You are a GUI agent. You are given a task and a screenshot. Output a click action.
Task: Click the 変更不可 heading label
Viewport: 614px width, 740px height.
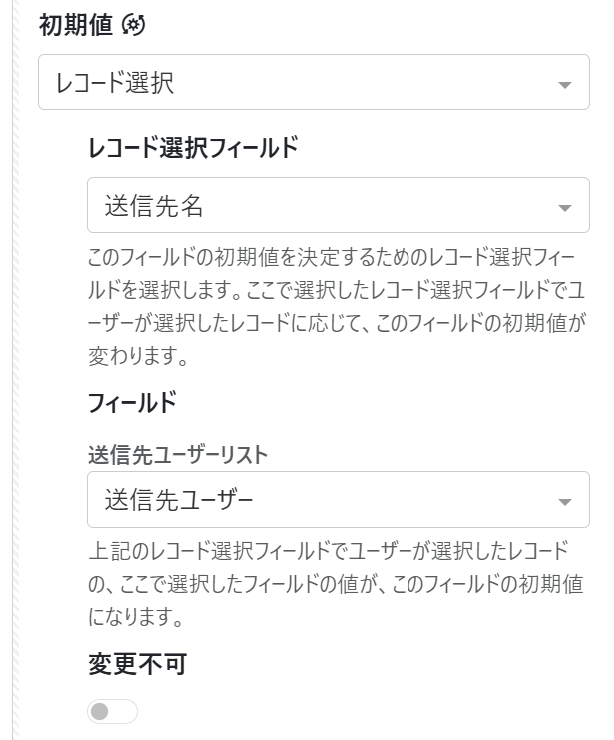(137, 663)
